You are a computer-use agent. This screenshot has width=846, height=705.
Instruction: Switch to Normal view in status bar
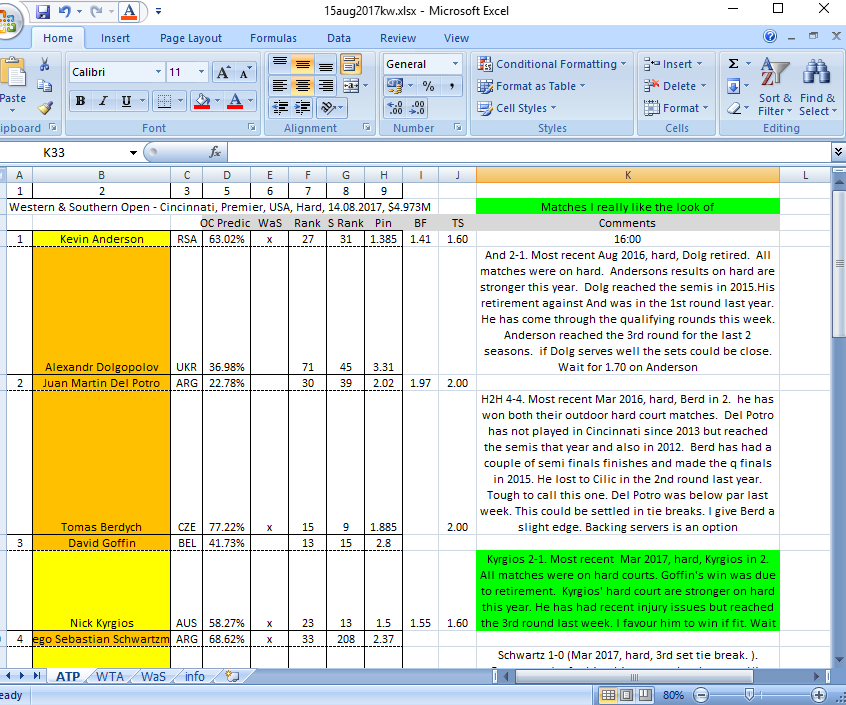tap(608, 695)
